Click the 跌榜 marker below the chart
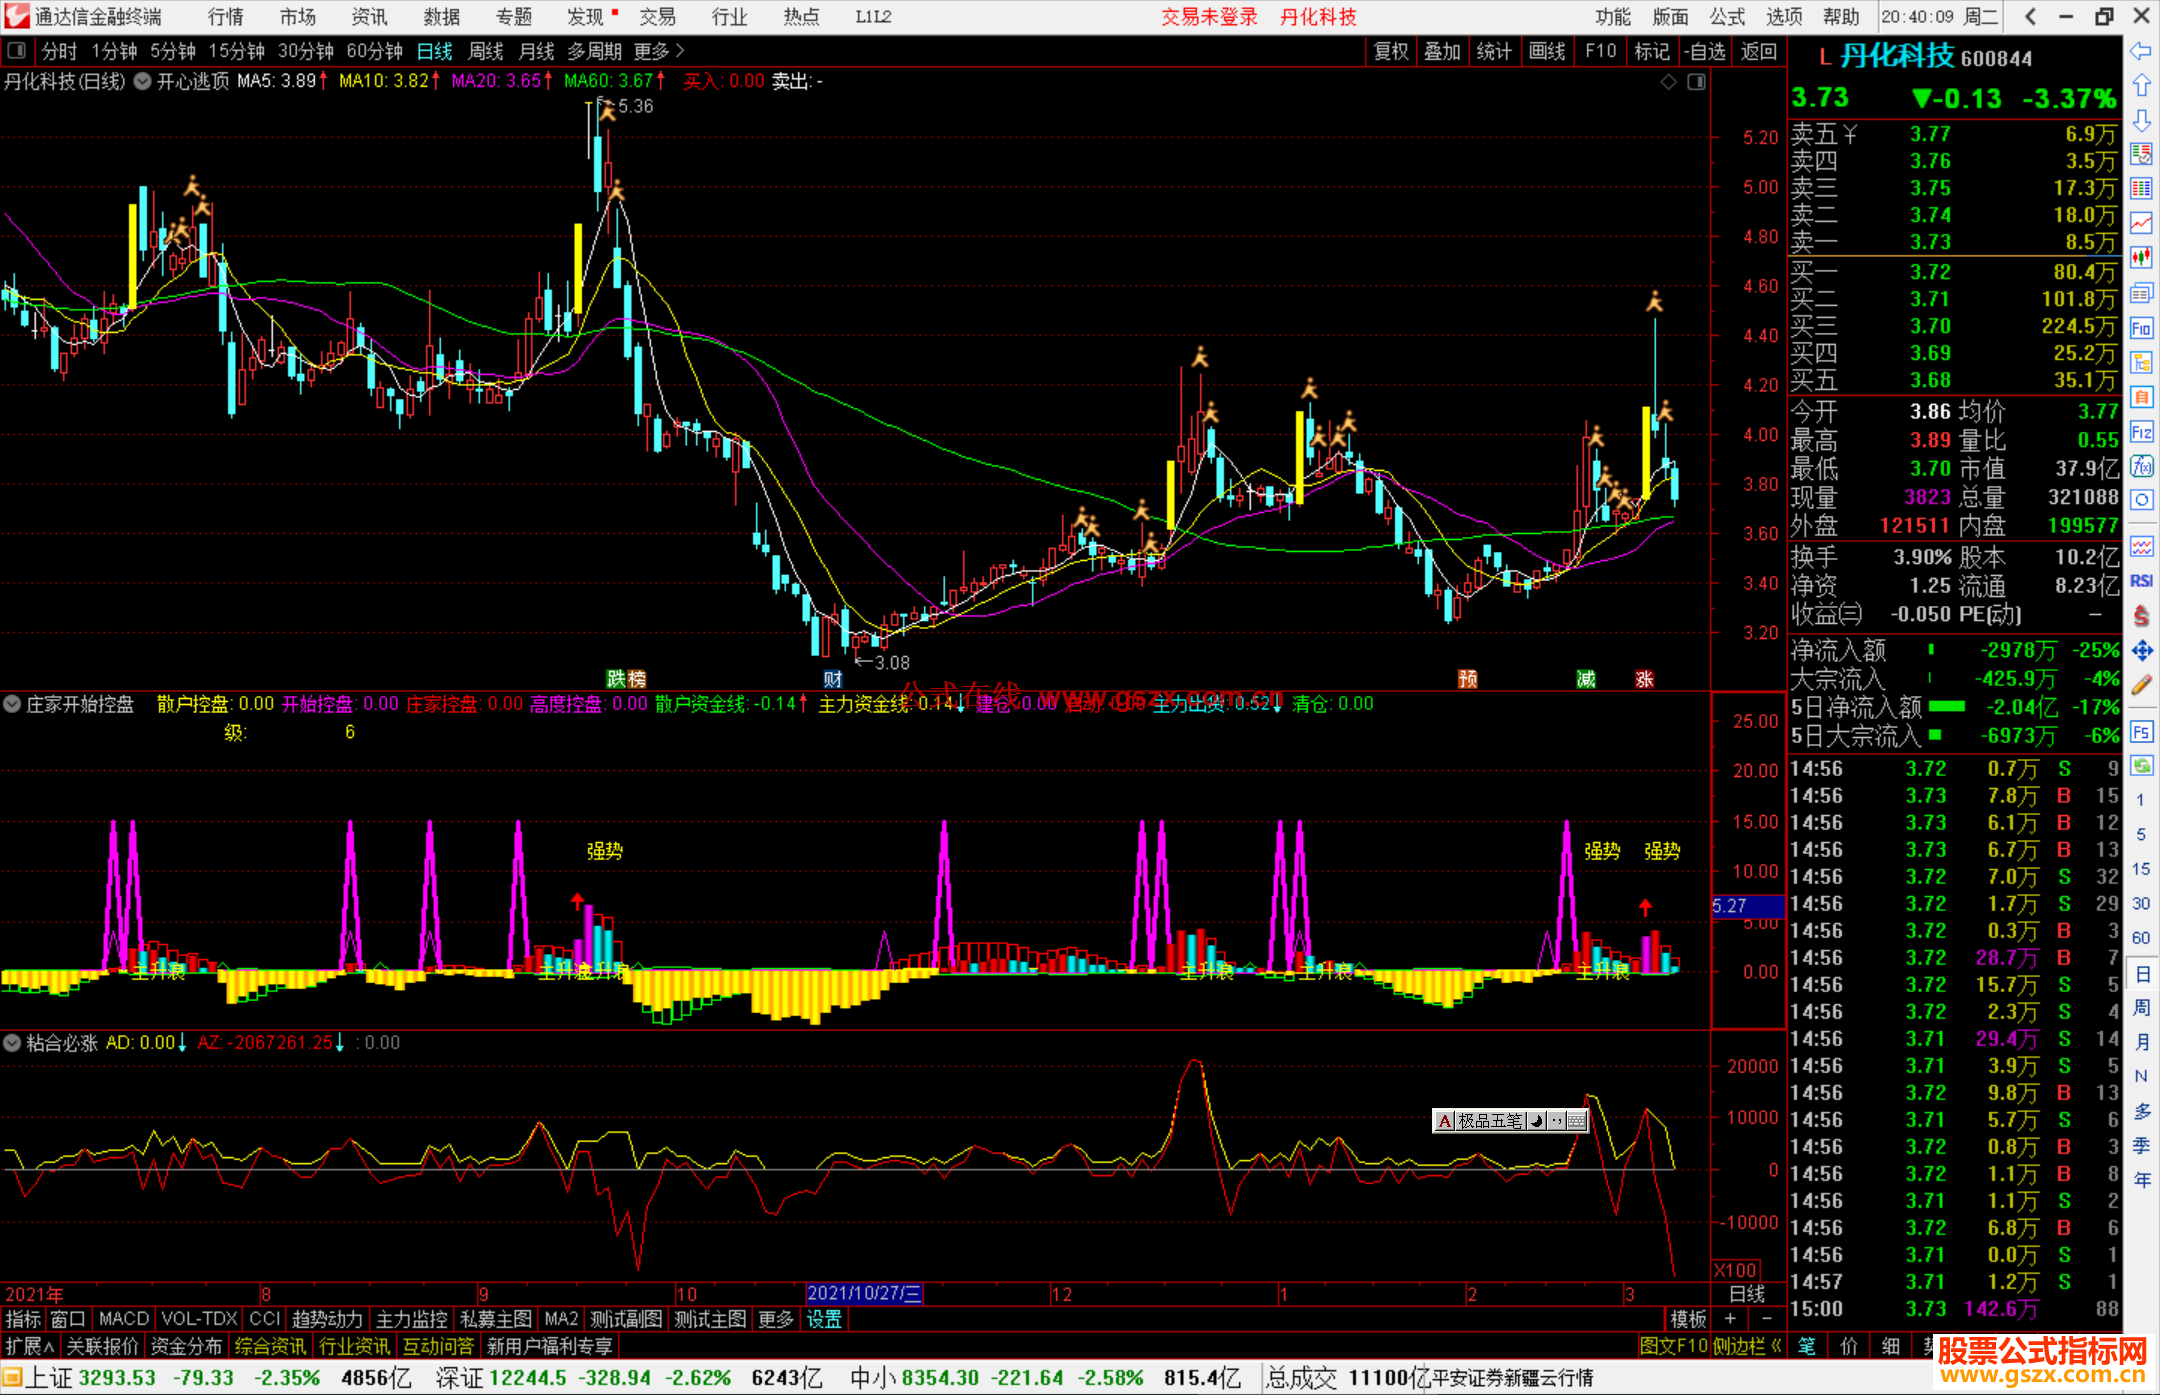Image resolution: width=2160 pixels, height=1395 pixels. click(x=626, y=679)
